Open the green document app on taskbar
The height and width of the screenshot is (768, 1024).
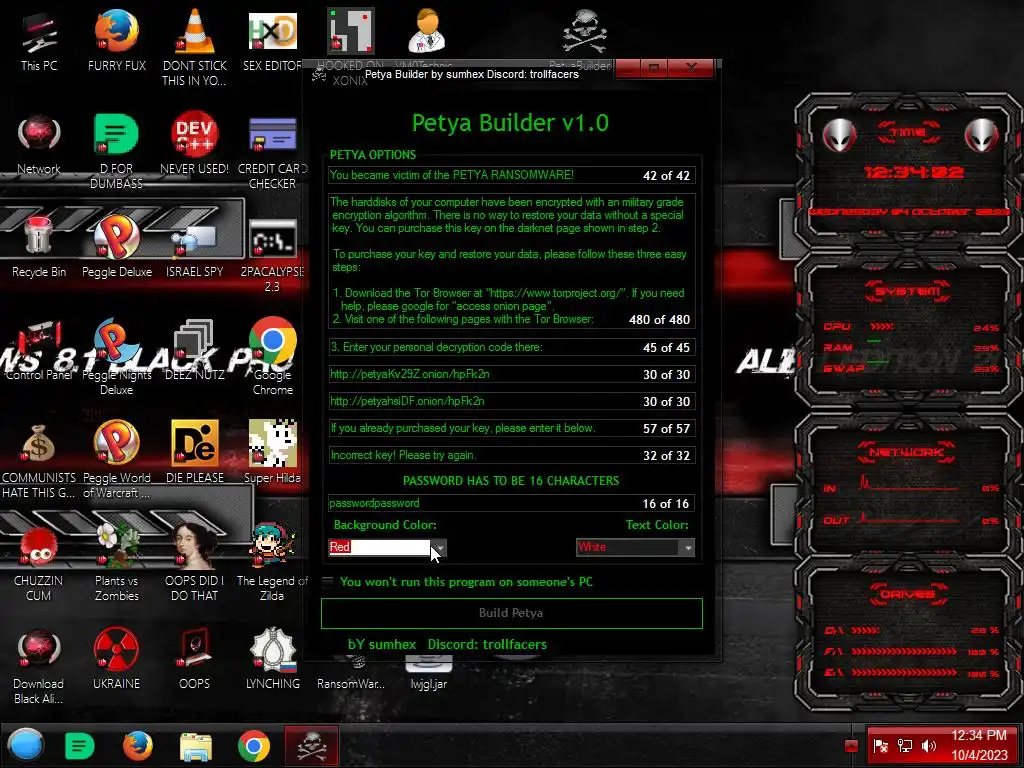(x=80, y=746)
